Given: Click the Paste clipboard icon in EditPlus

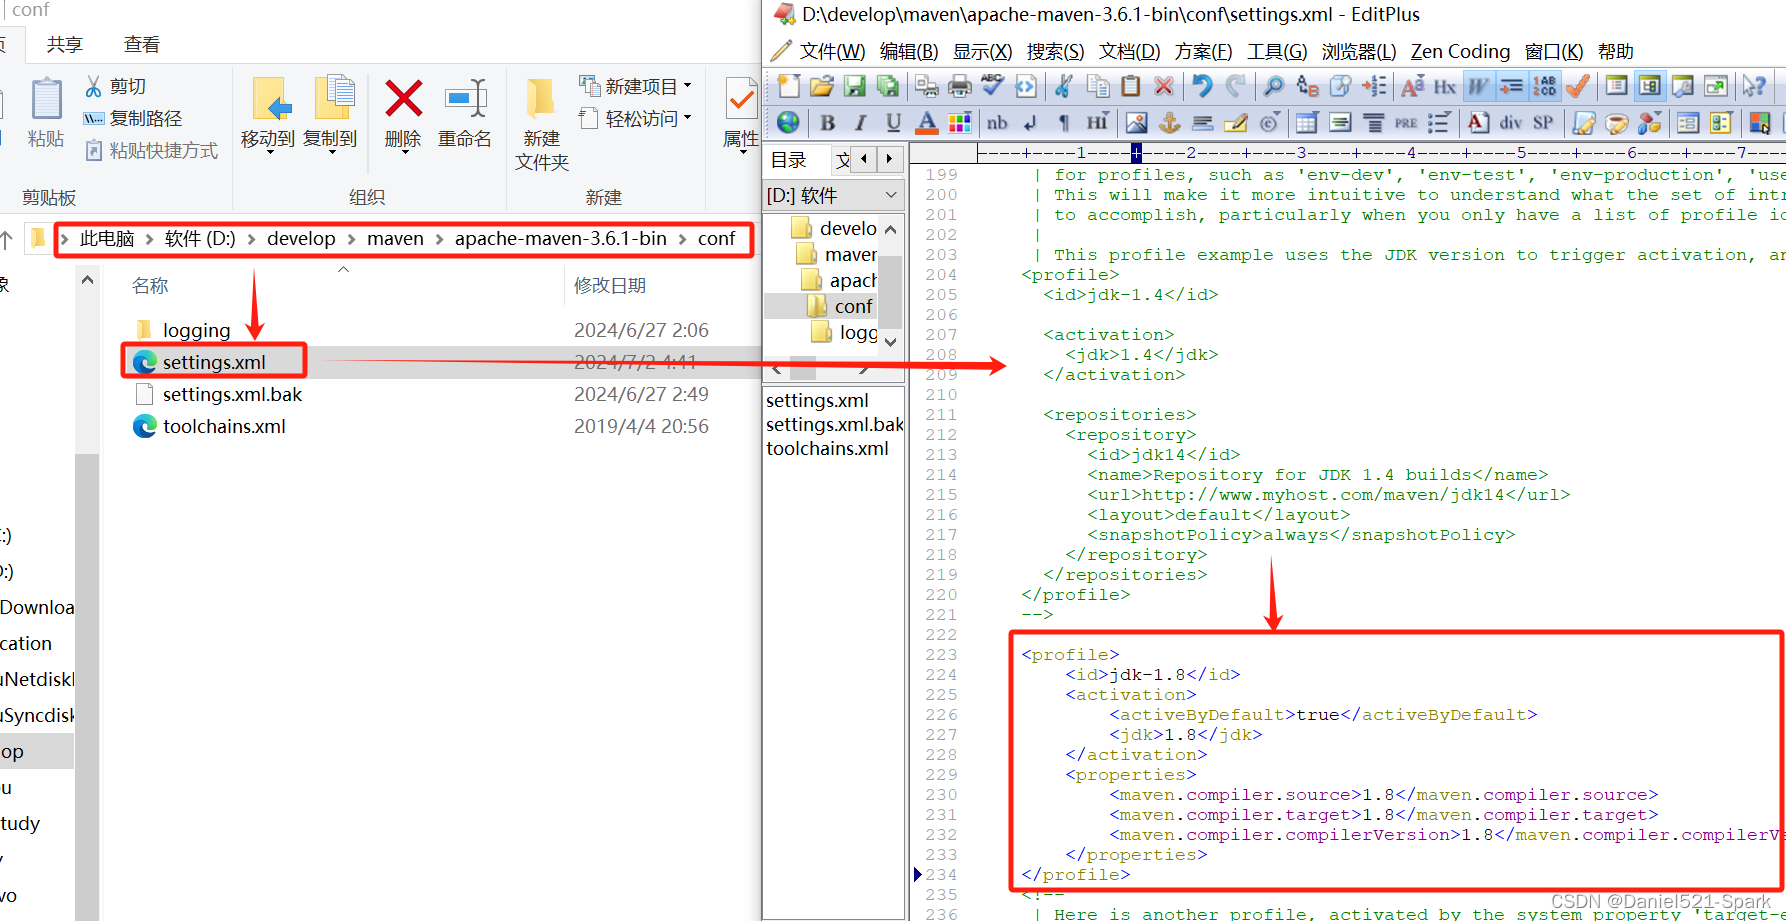Looking at the screenshot, I should tap(1131, 87).
